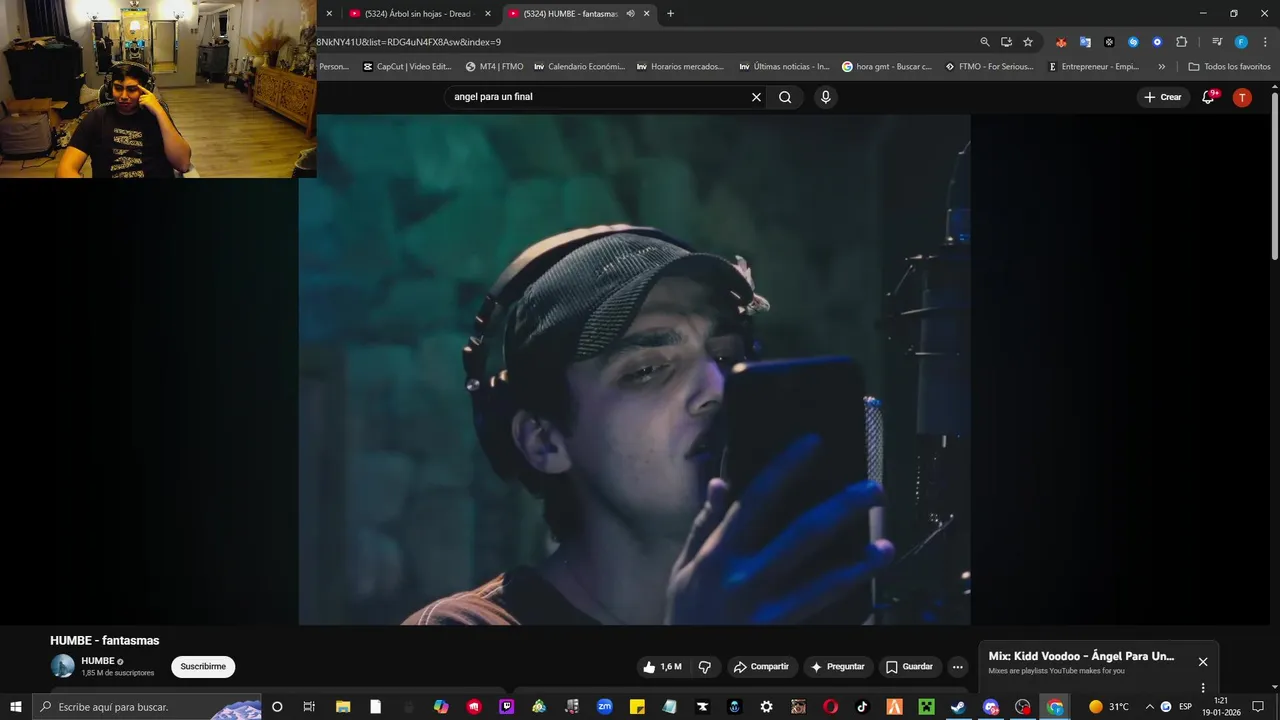Viewport: 1280px width, 720px height.
Task: Open the Chrome profile menu
Action: [1241, 42]
